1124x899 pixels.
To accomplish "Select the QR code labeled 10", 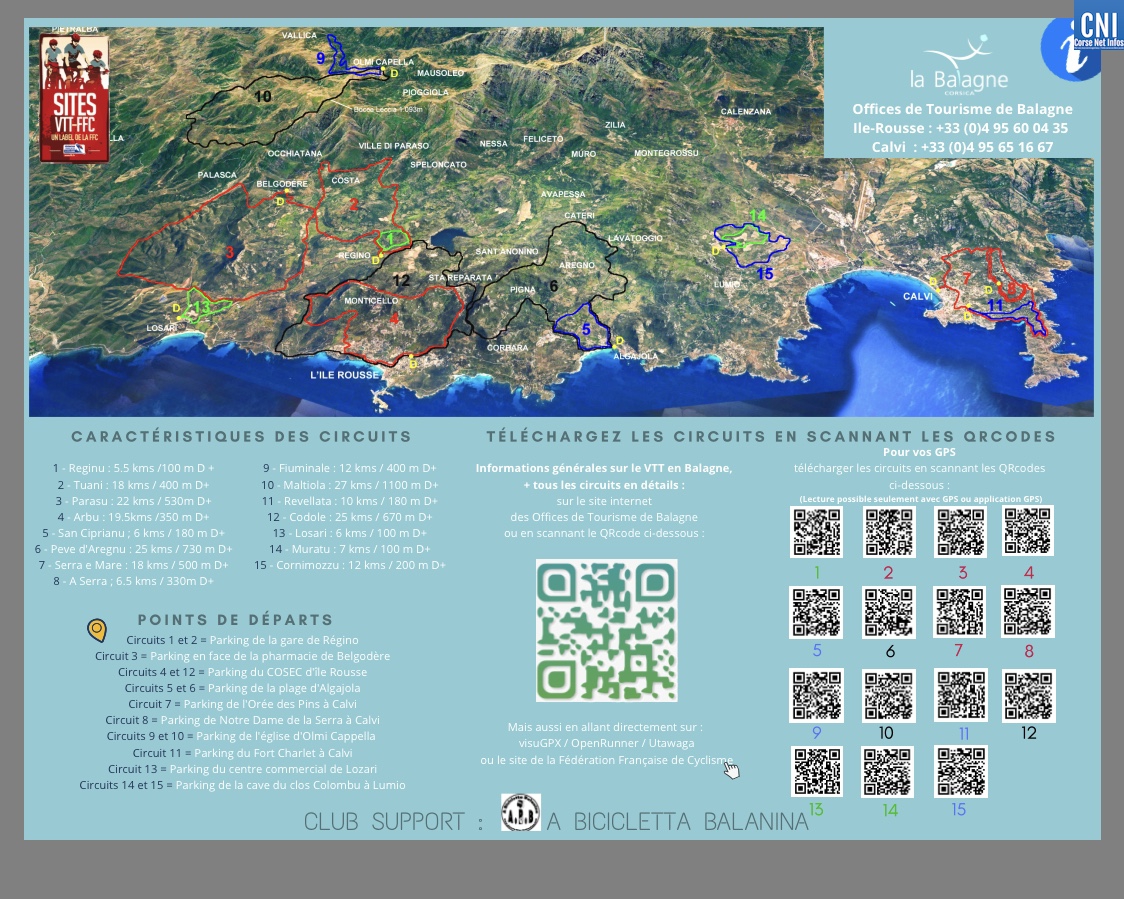I will pyautogui.click(x=888, y=694).
